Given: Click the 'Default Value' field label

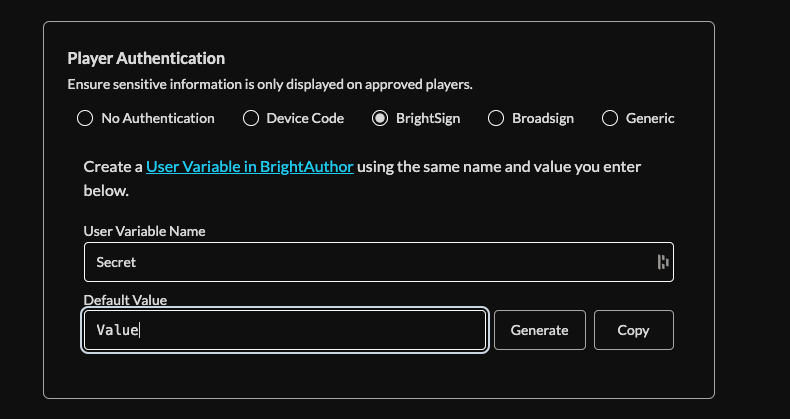Looking at the screenshot, I should point(123,299).
